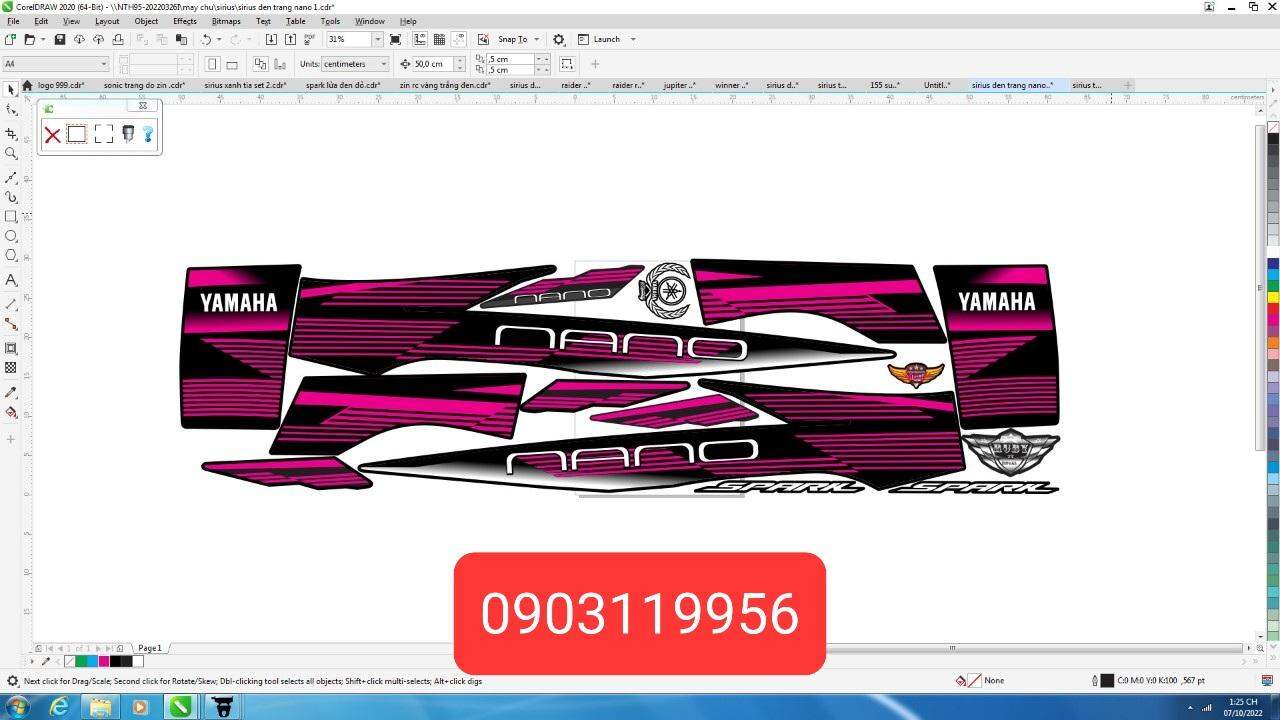The image size is (1280, 720).
Task: Click the Save icon in the toolbar
Action: point(60,39)
